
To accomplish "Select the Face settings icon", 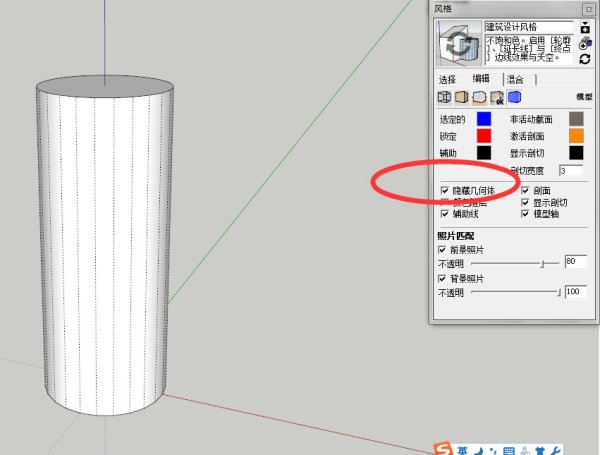I will [462, 97].
